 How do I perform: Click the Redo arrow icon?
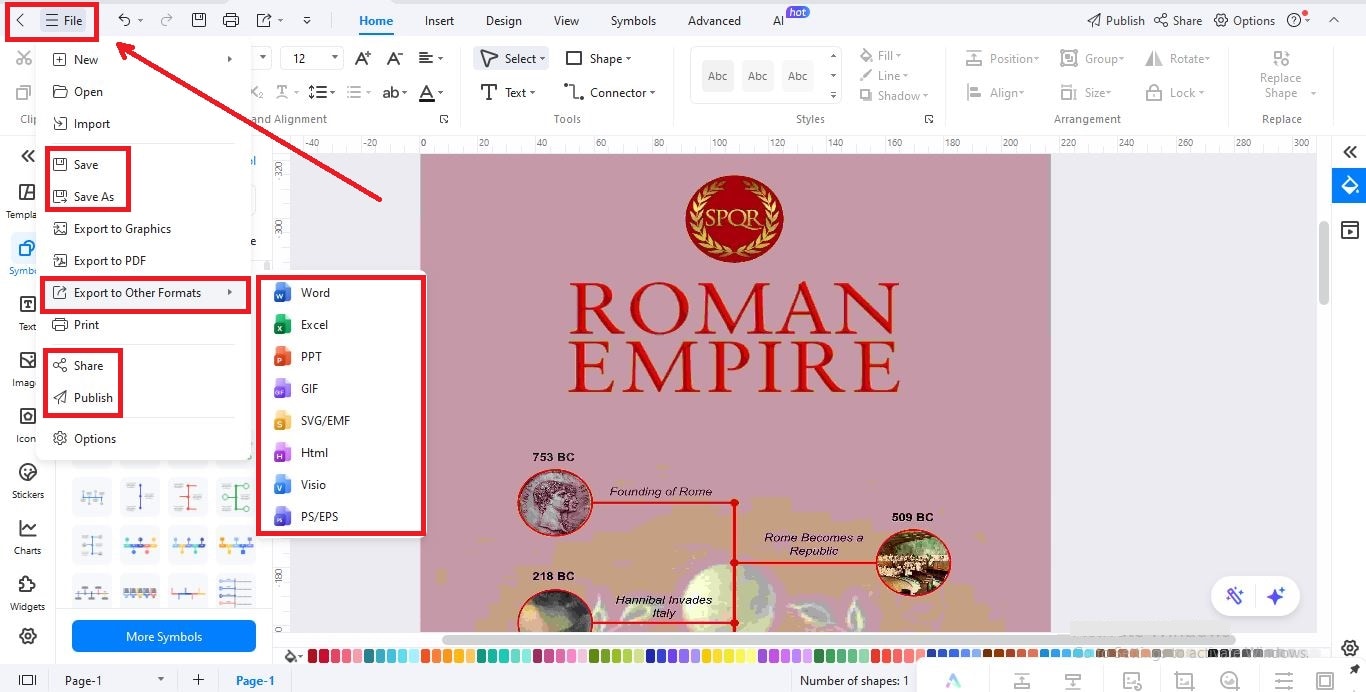(x=166, y=20)
